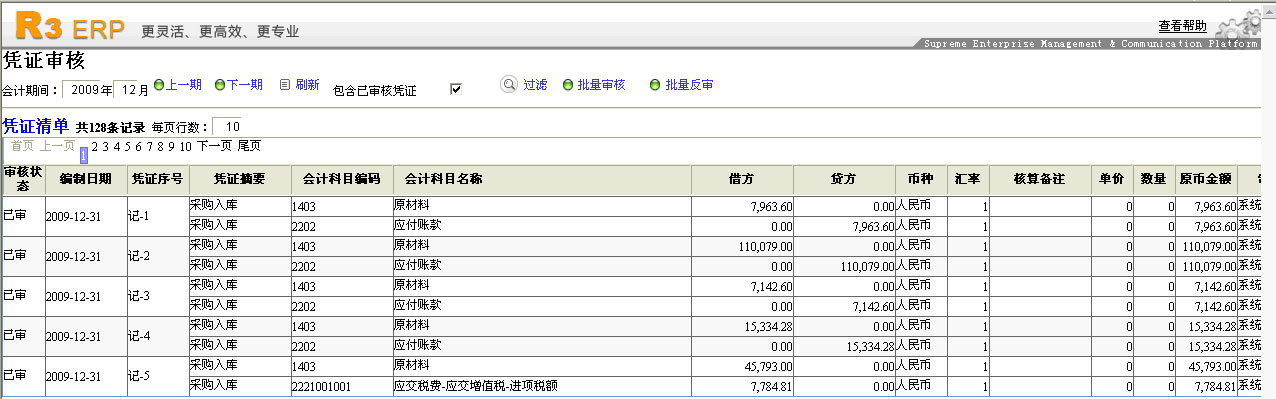The image size is (1276, 399).
Task: Click 7,142.60 in the 借方 column
Action: (x=771, y=287)
